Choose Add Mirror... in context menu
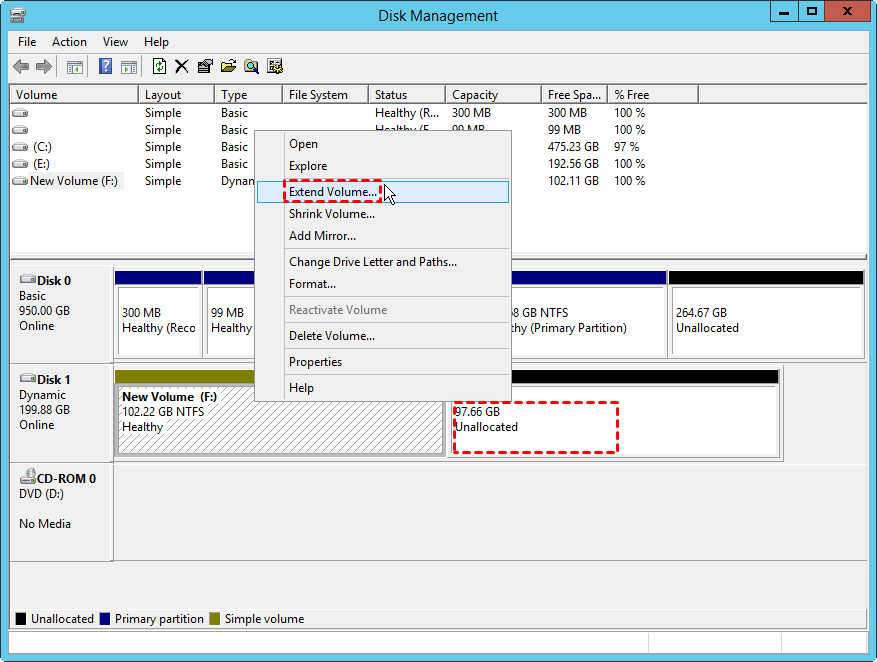The width and height of the screenshot is (877, 662). tap(383, 236)
